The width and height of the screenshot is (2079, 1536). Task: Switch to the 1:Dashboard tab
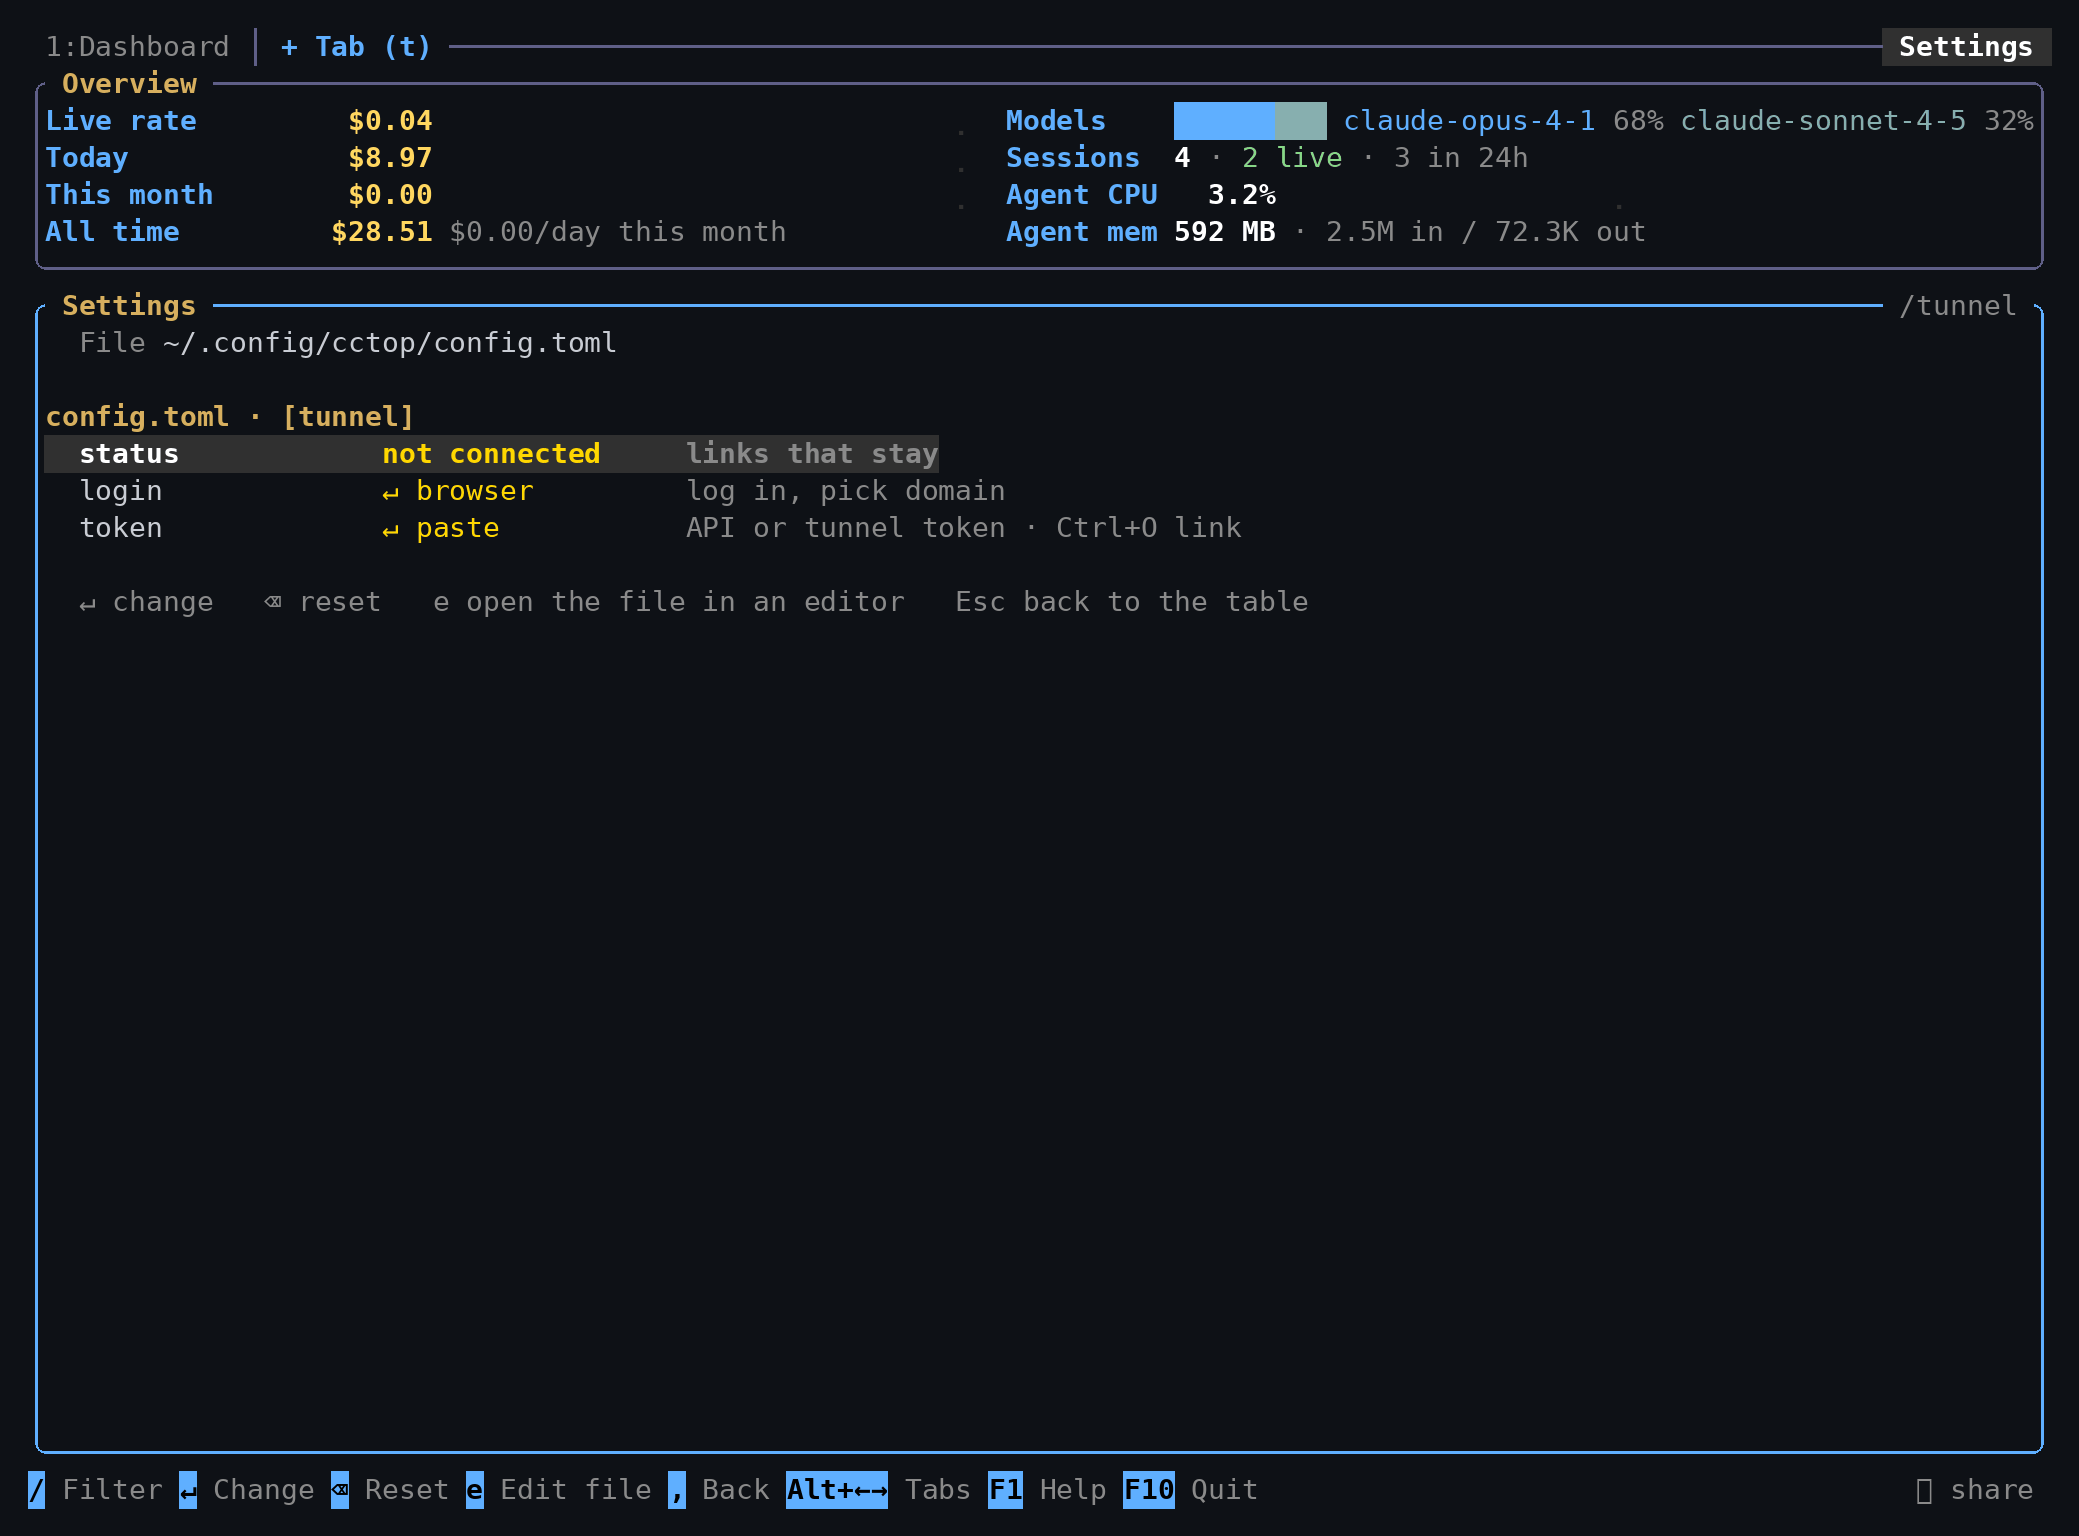point(138,47)
